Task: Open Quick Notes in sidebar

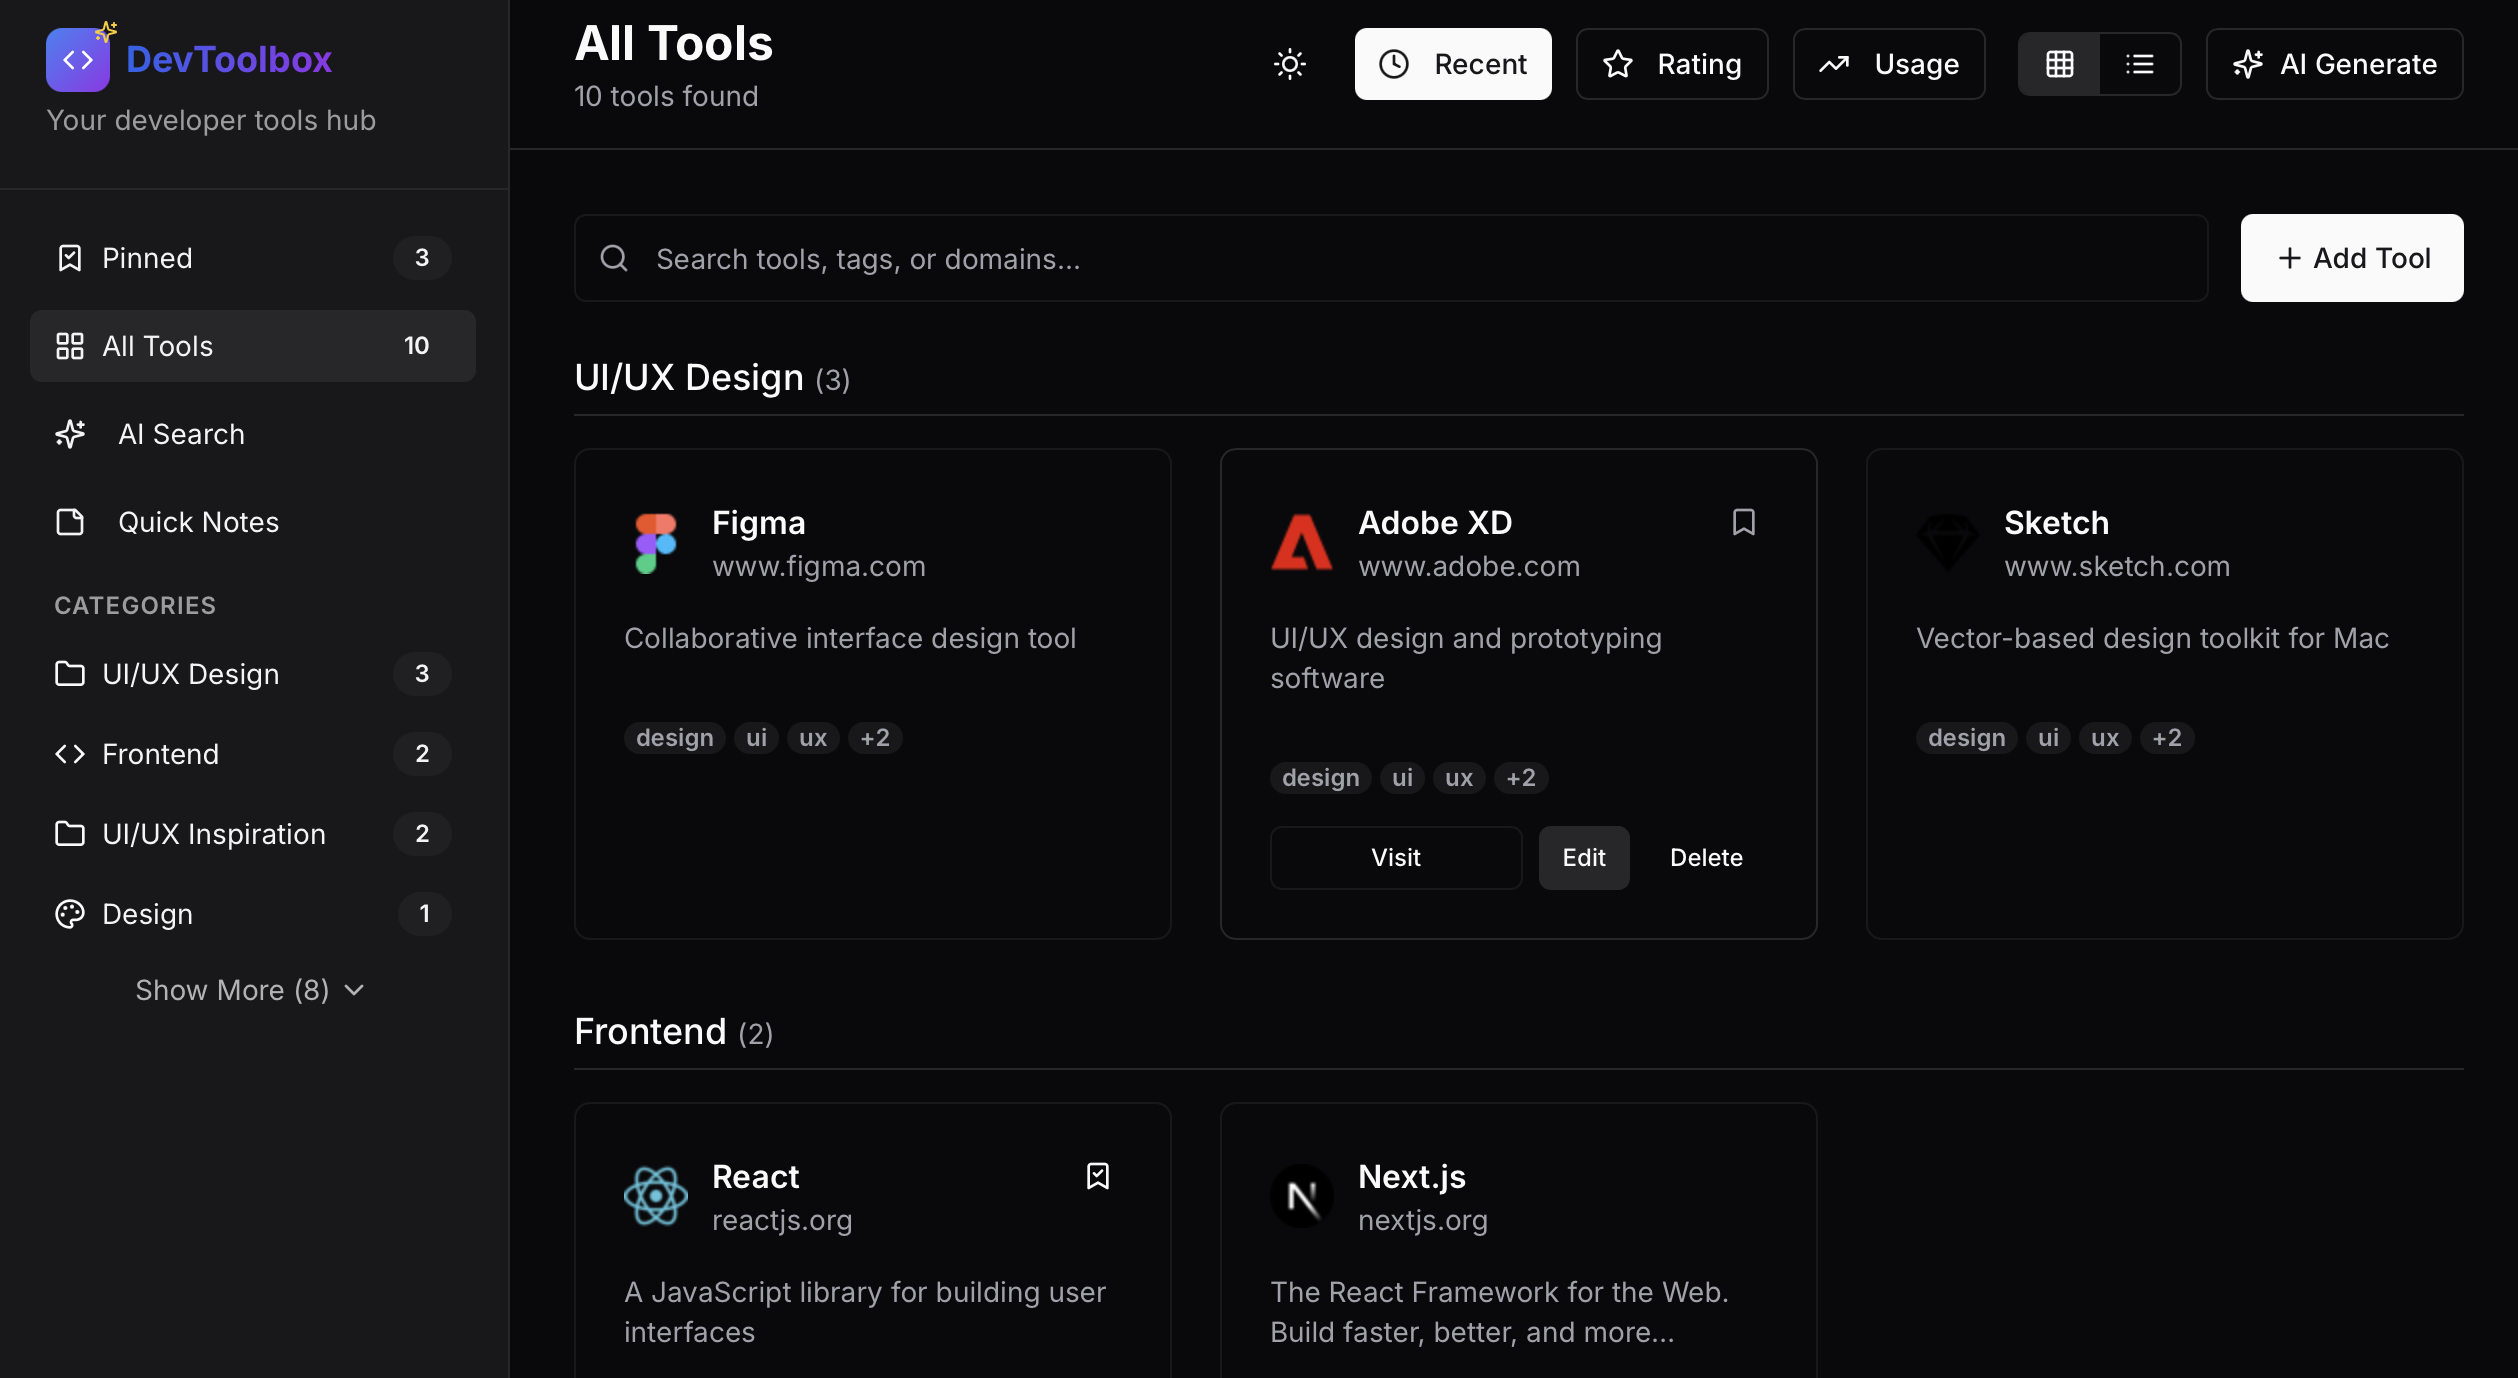Action: coord(253,522)
